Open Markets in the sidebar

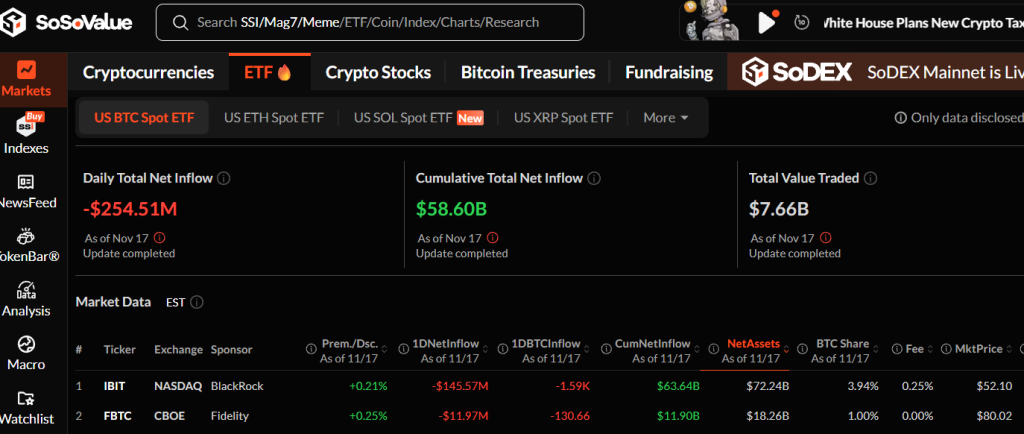click(x=26, y=78)
